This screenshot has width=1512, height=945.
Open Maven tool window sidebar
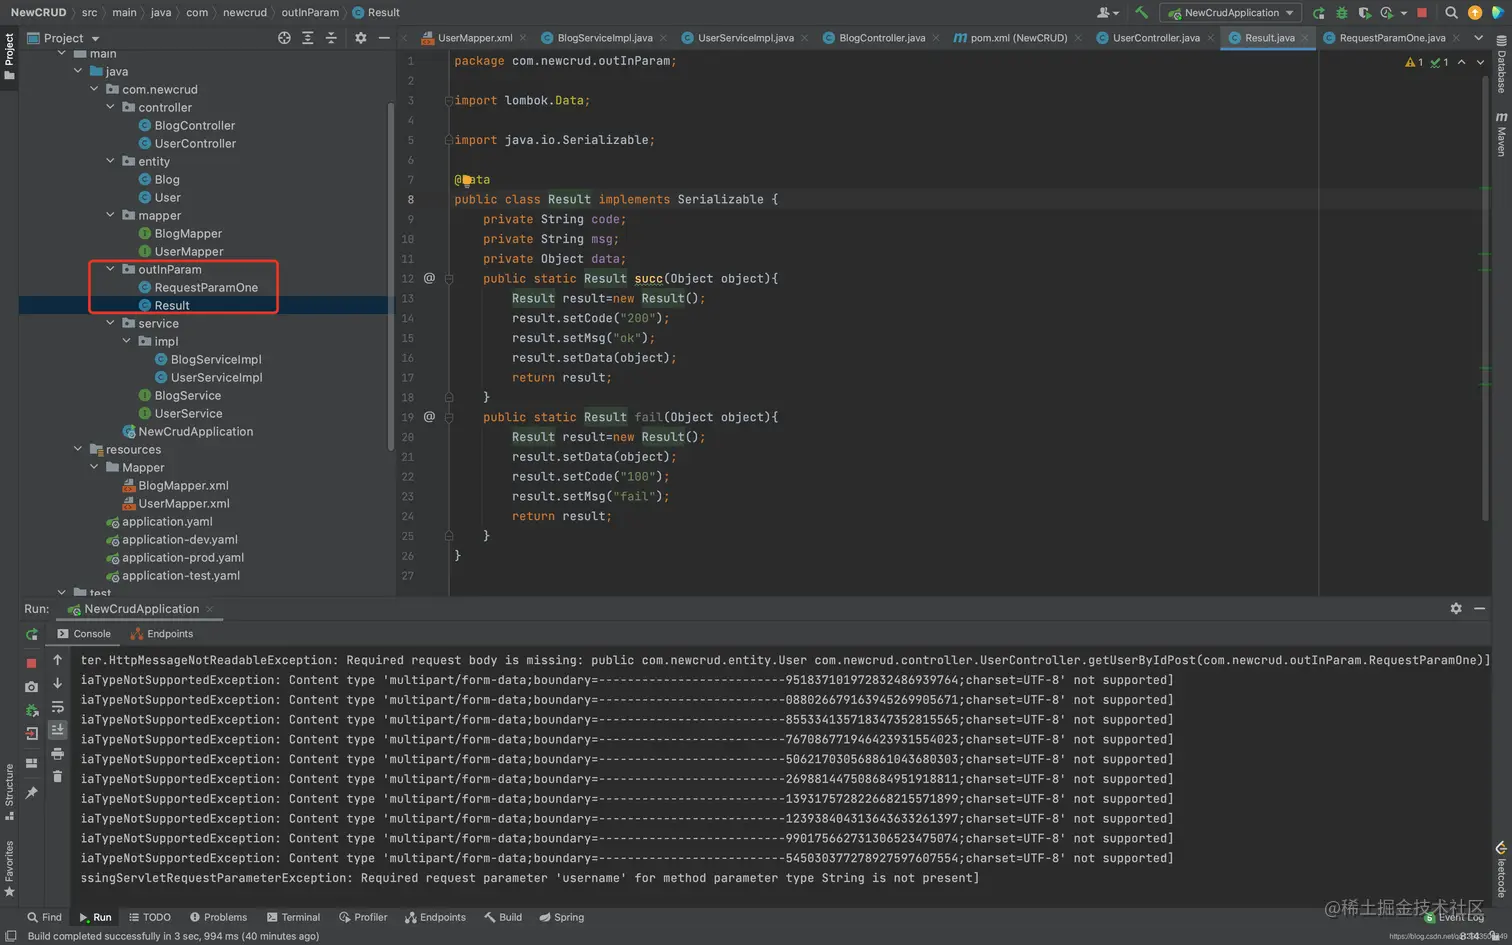tap(1501, 134)
